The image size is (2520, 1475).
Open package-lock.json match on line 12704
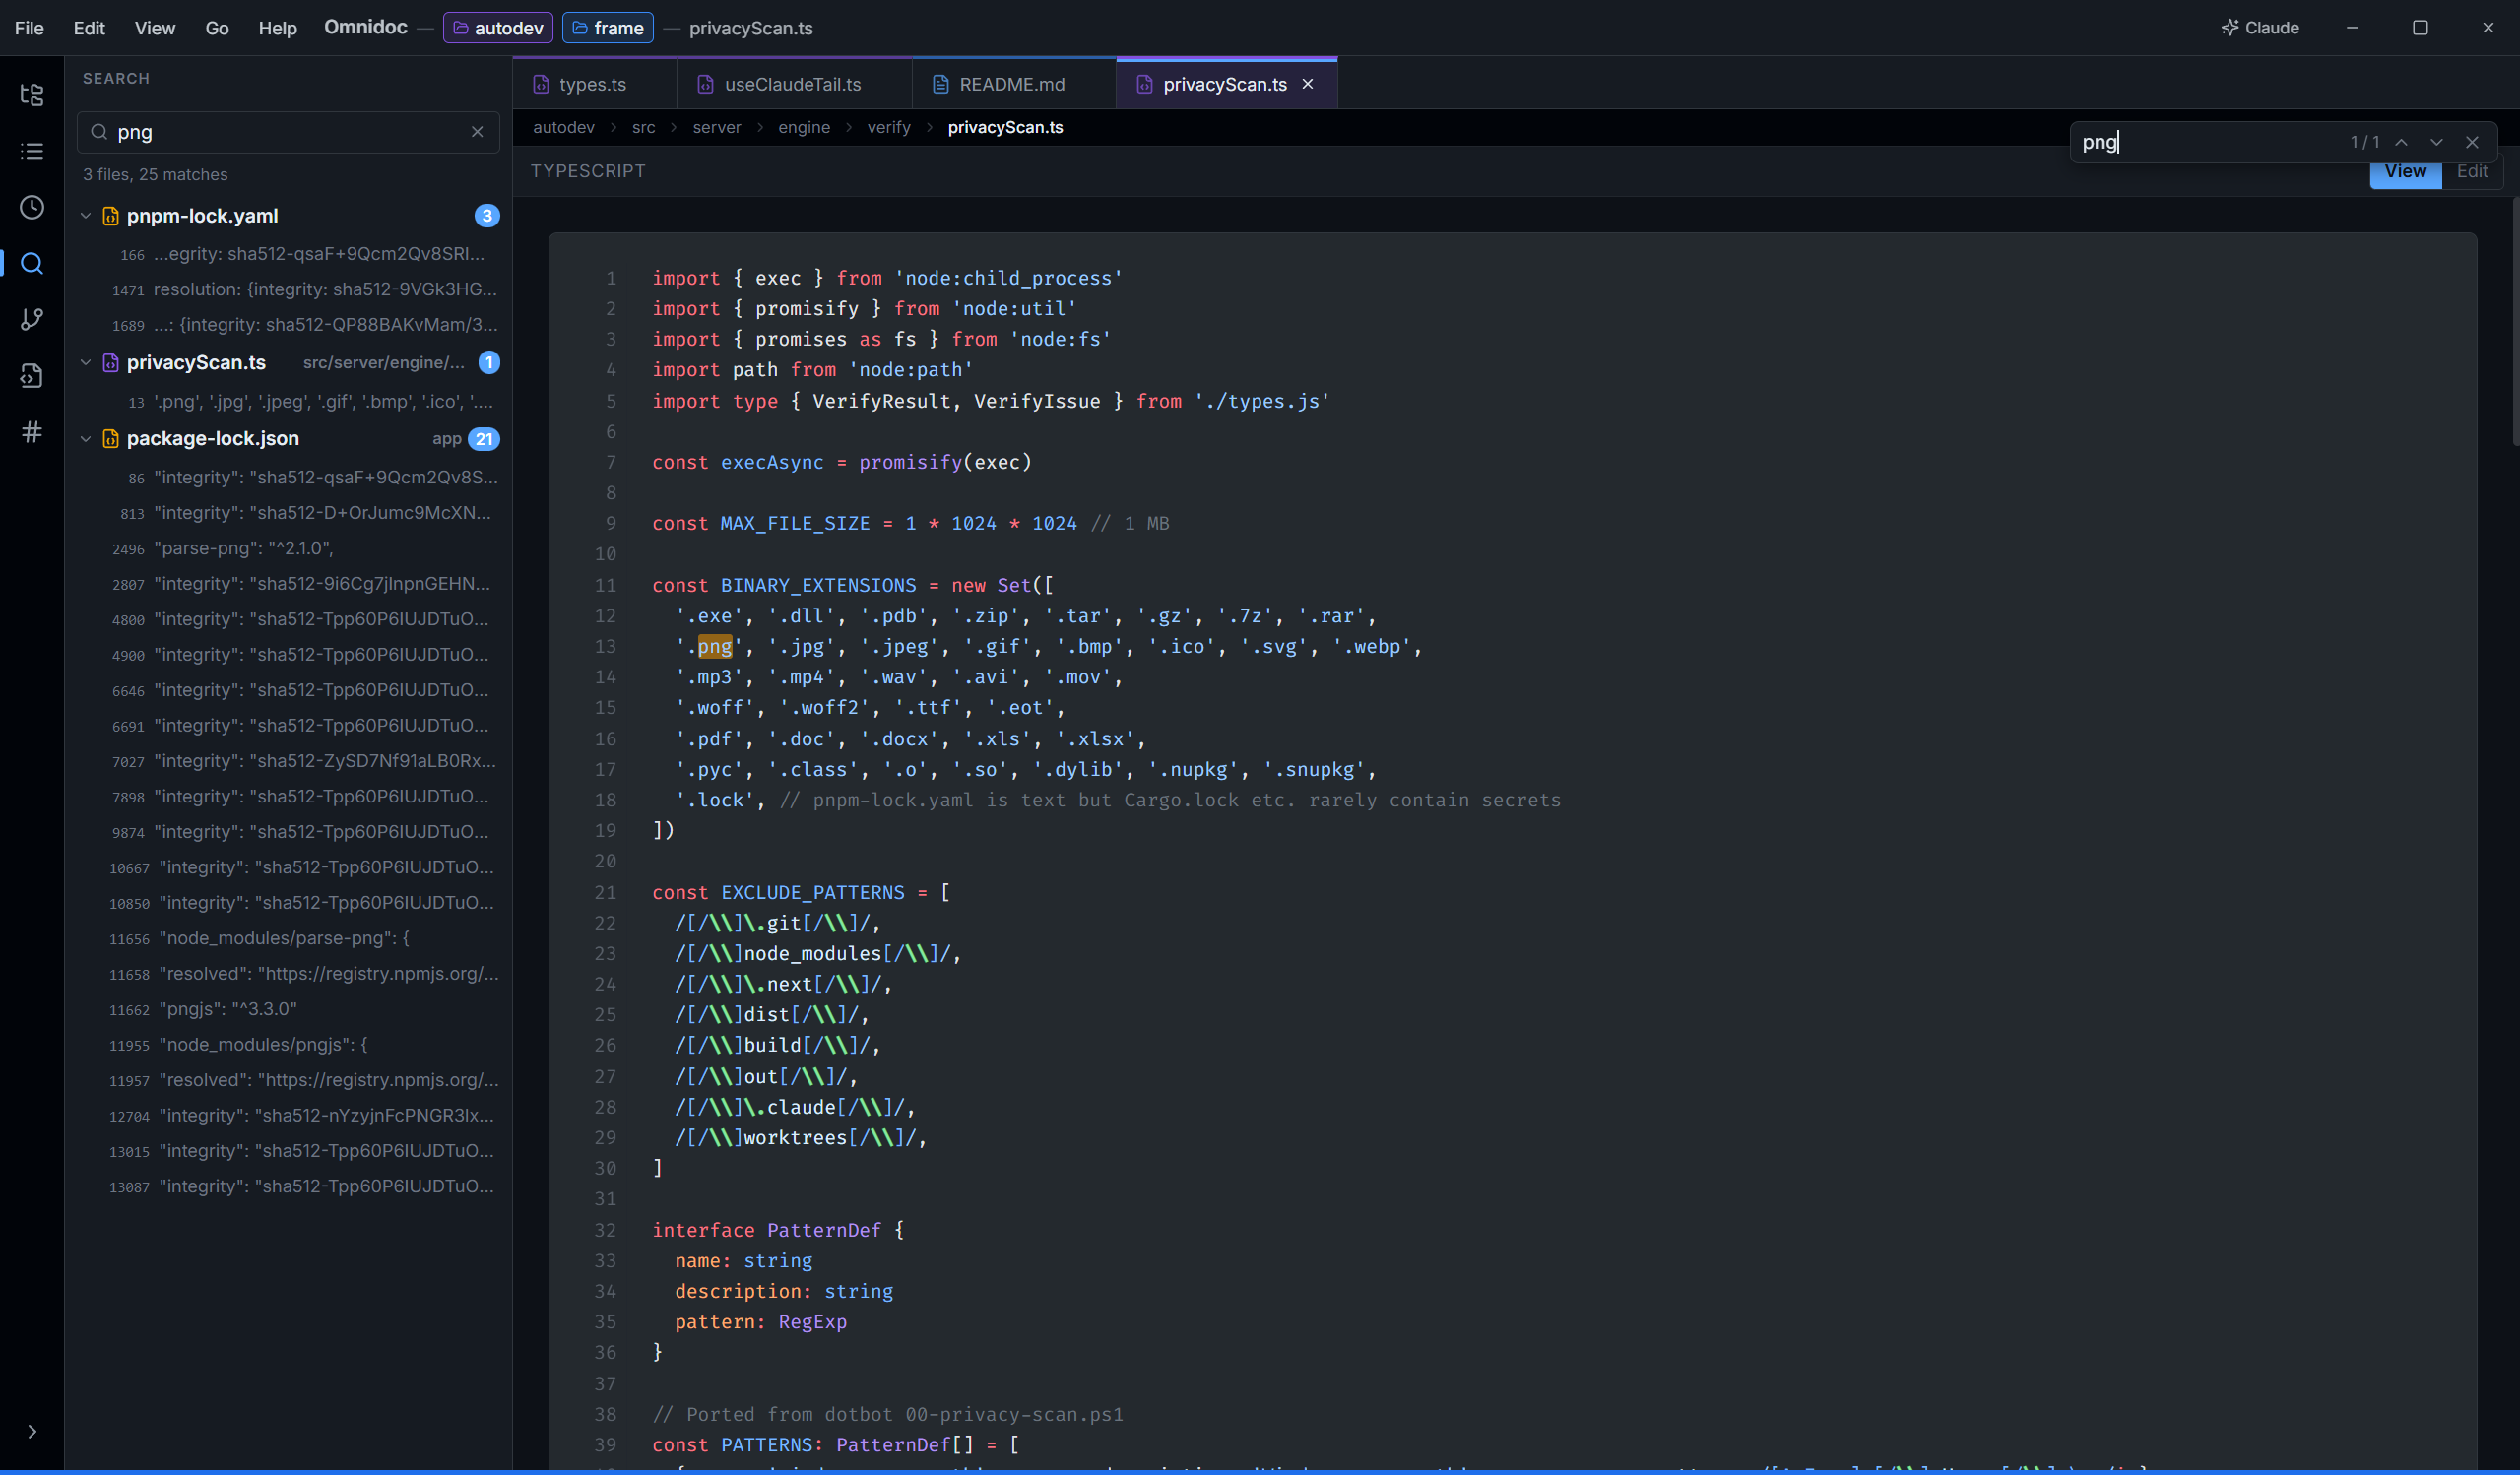click(289, 1116)
